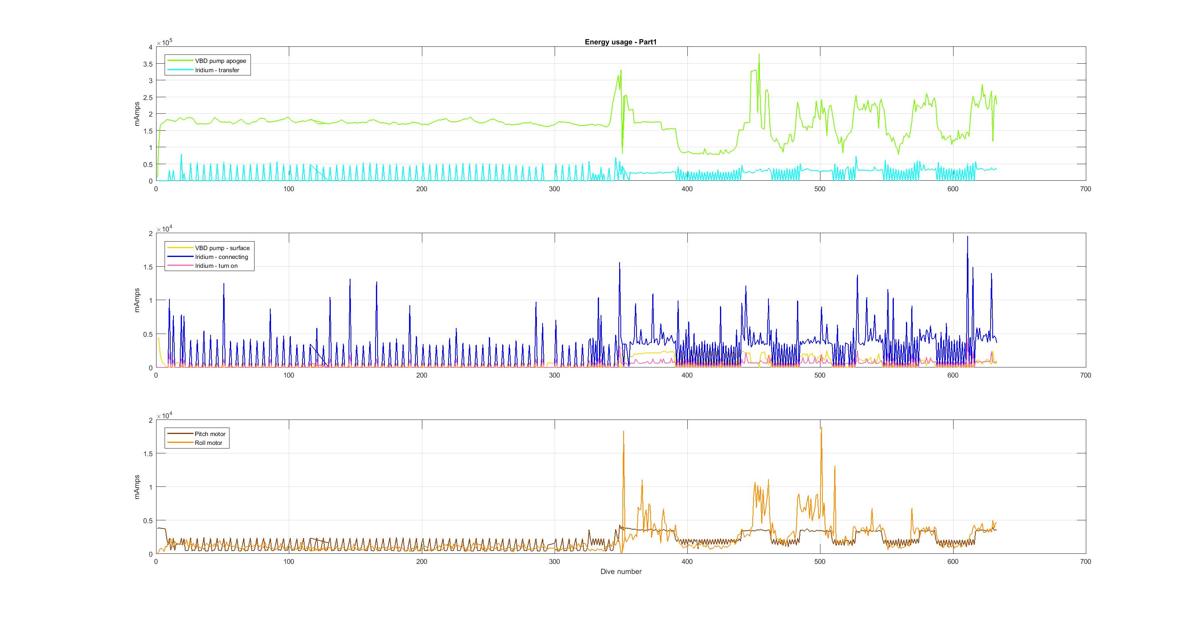Click the dark blue line sample beside 'Iridium - connecting'

pyautogui.click(x=179, y=257)
